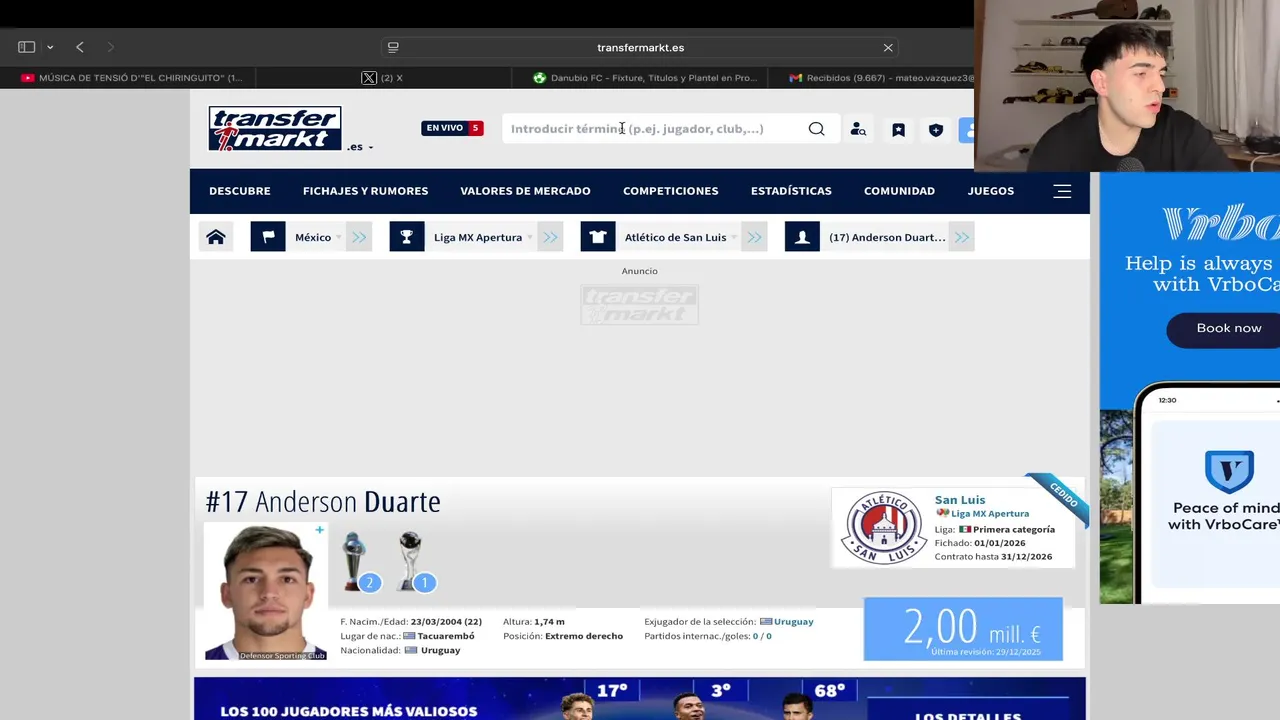This screenshot has width=1280, height=720.
Task: Expand the Liga MX Apertura breadcrumb dropdown
Action: (x=529, y=238)
